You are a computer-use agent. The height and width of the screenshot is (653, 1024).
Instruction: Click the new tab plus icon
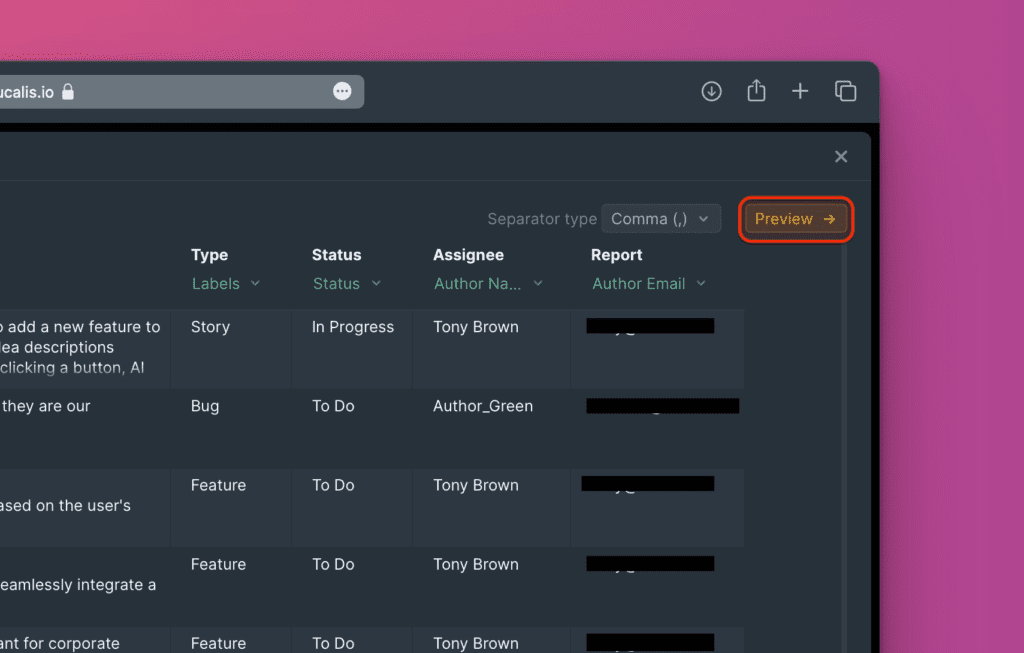click(x=800, y=92)
